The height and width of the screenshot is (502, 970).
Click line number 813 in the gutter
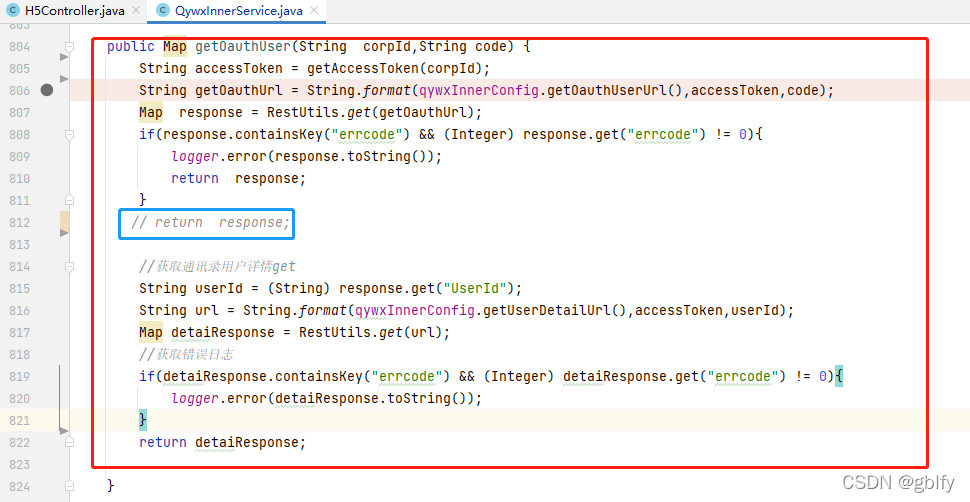pyautogui.click(x=20, y=245)
